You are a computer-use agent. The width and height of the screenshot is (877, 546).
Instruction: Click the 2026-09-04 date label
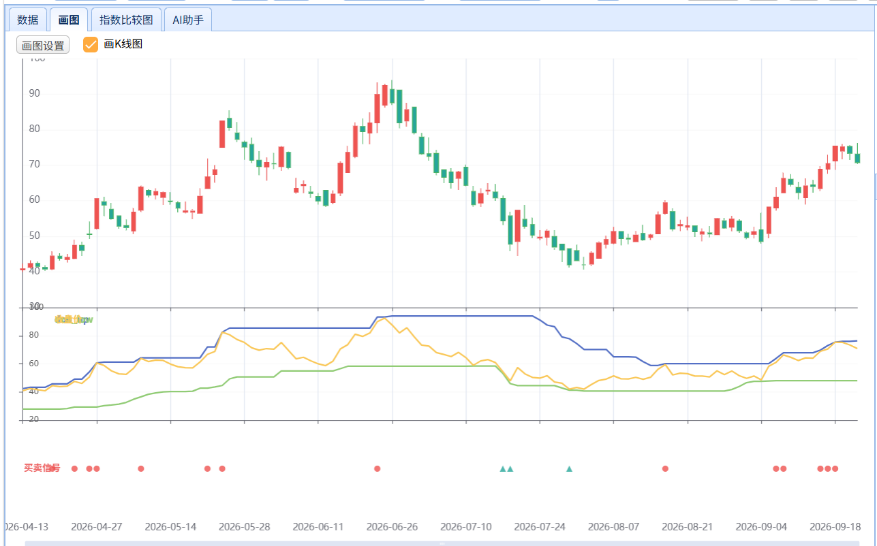tap(761, 527)
